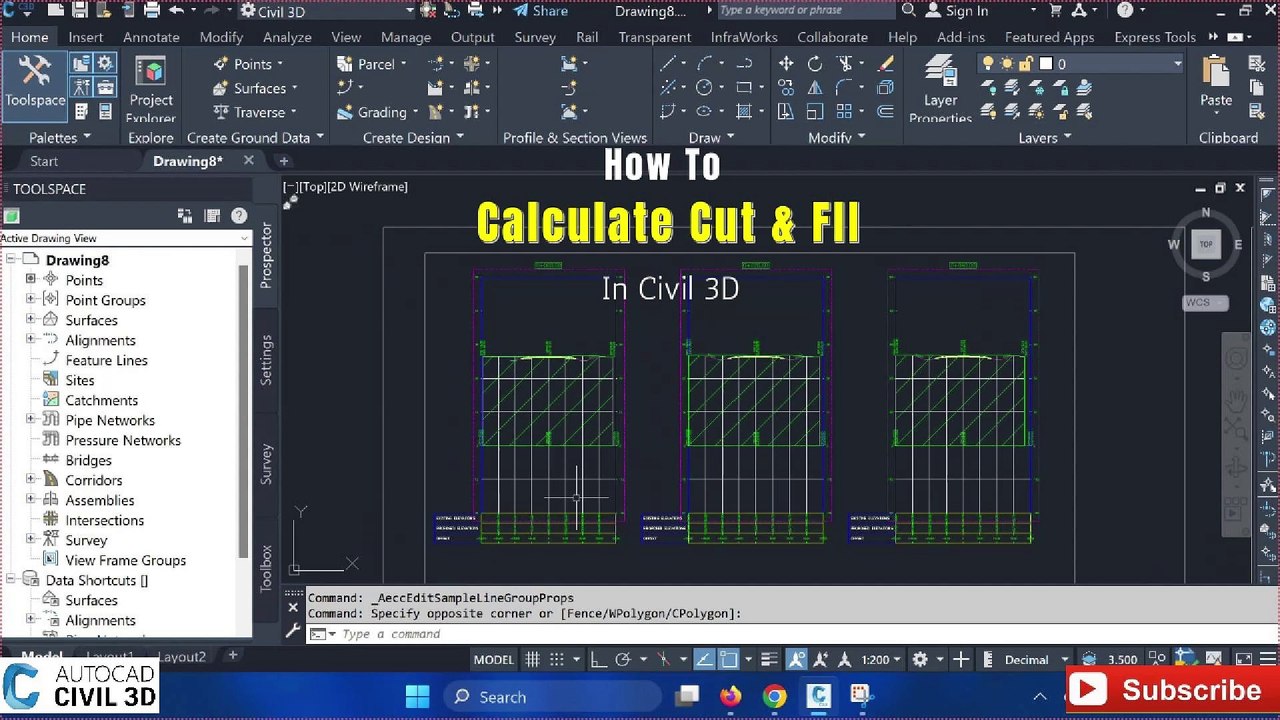Switch to the Start document tab
This screenshot has height=720, width=1280.
pyautogui.click(x=44, y=161)
